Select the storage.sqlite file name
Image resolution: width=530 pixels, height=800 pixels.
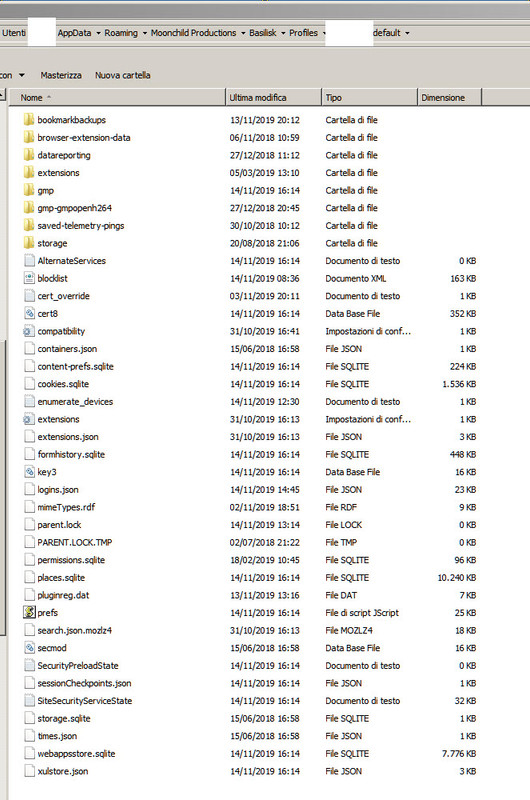[64, 718]
